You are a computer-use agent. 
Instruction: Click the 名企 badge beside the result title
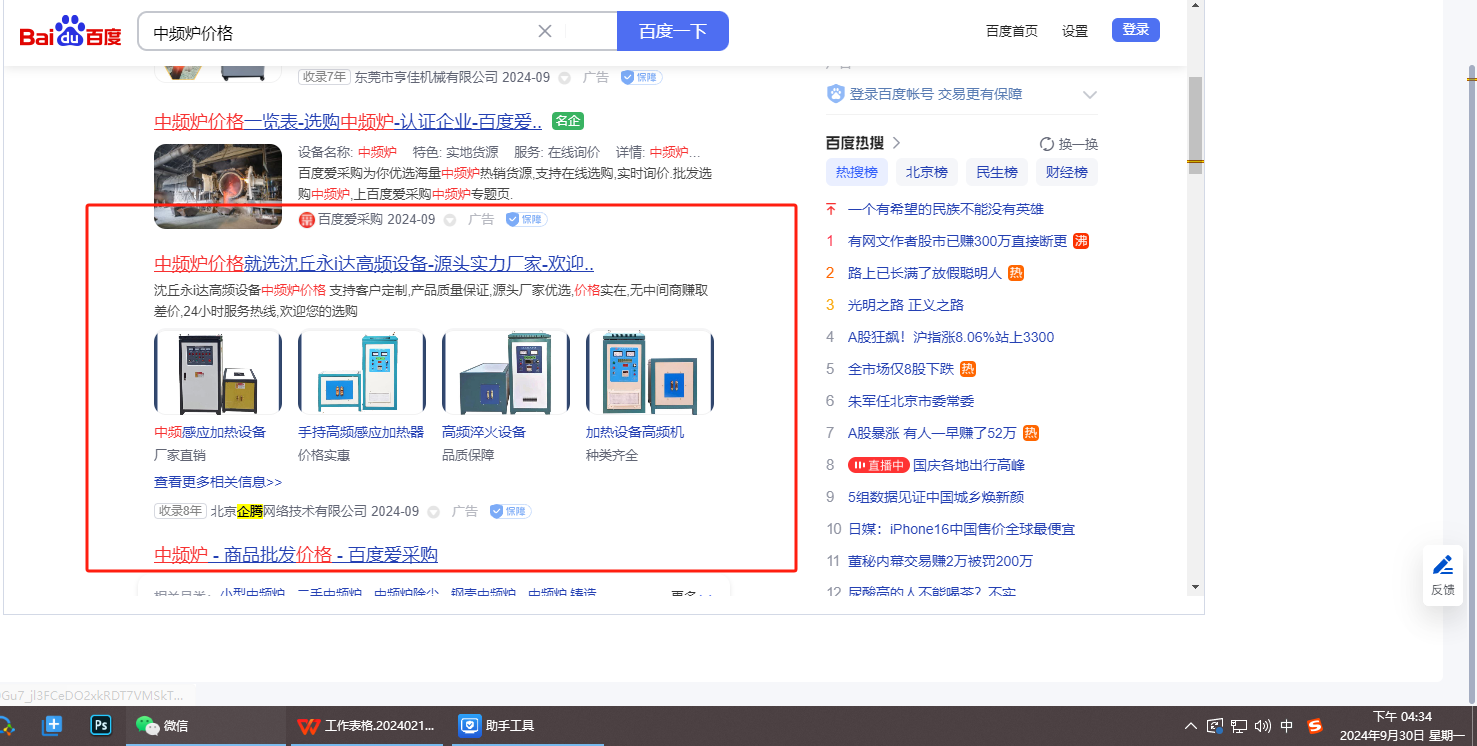point(568,121)
